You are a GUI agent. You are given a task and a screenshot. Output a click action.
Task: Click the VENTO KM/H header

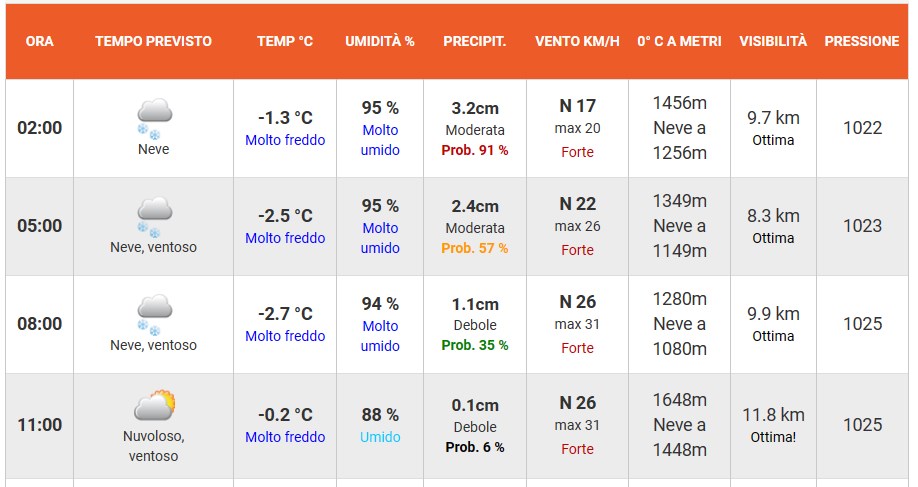577,41
